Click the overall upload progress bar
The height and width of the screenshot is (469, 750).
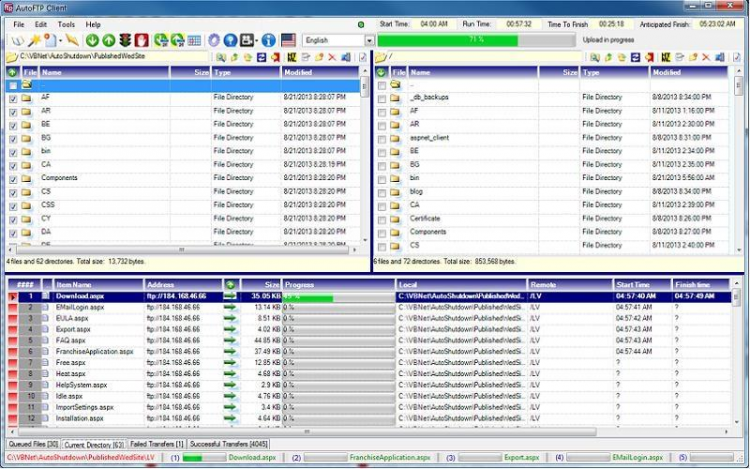tap(476, 40)
